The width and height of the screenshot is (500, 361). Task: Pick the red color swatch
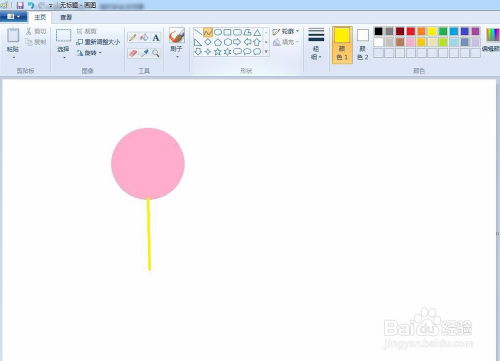[x=411, y=31]
